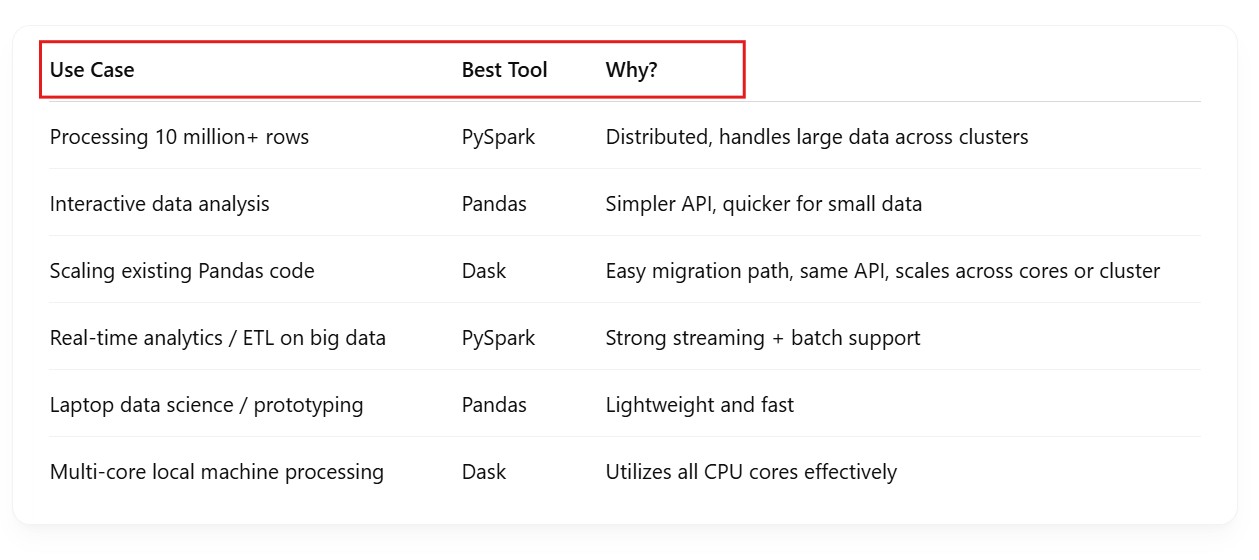This screenshot has width=1259, height=560.
Task: Click "Simpler API, quicker for small data" text
Action: coord(763,204)
